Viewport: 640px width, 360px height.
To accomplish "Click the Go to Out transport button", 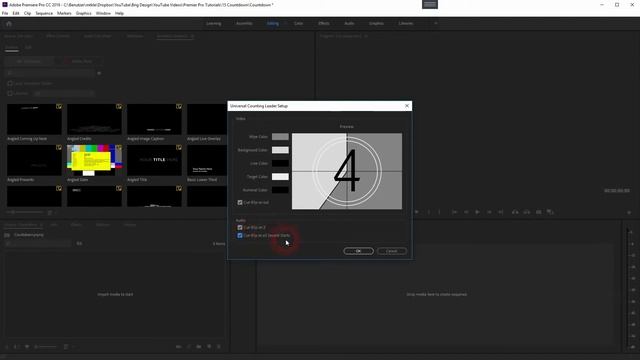I will coord(501,212).
